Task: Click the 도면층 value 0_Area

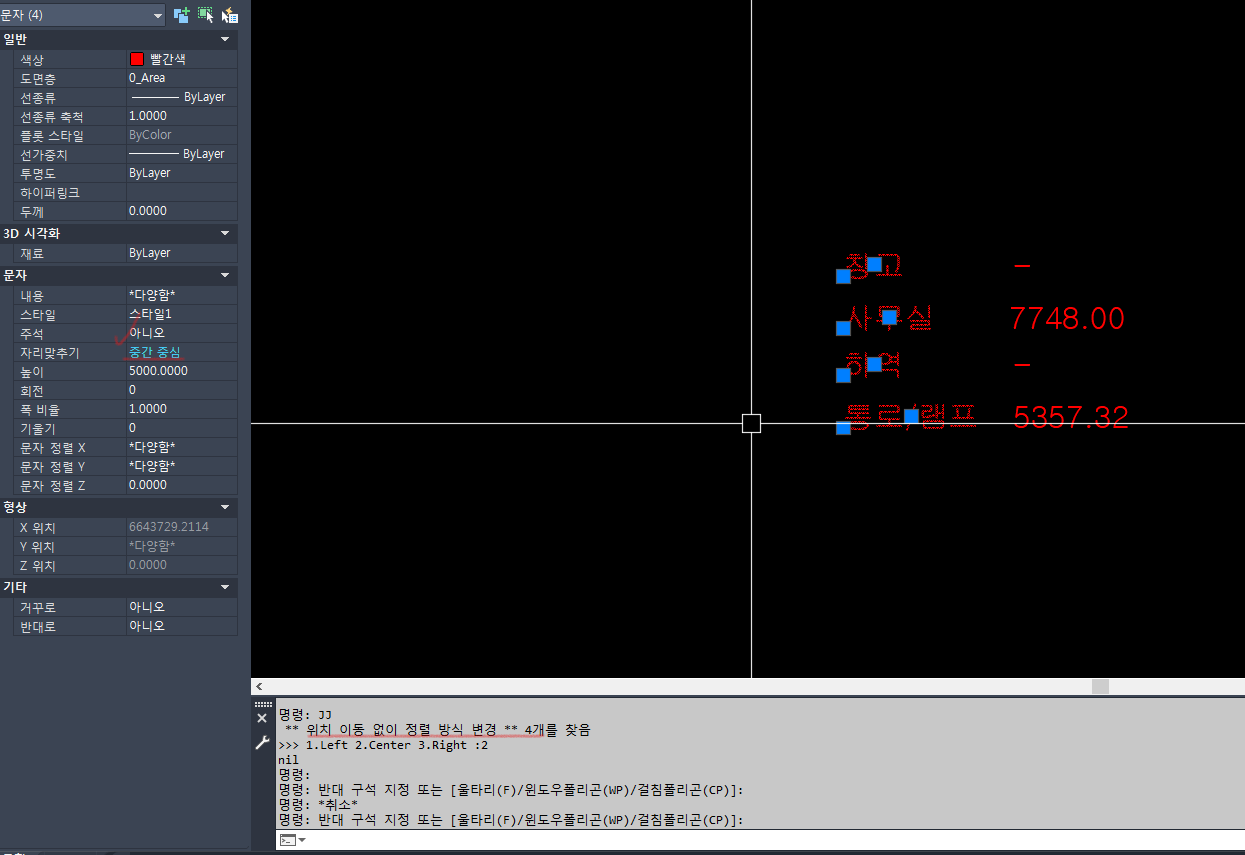Action: [x=182, y=78]
